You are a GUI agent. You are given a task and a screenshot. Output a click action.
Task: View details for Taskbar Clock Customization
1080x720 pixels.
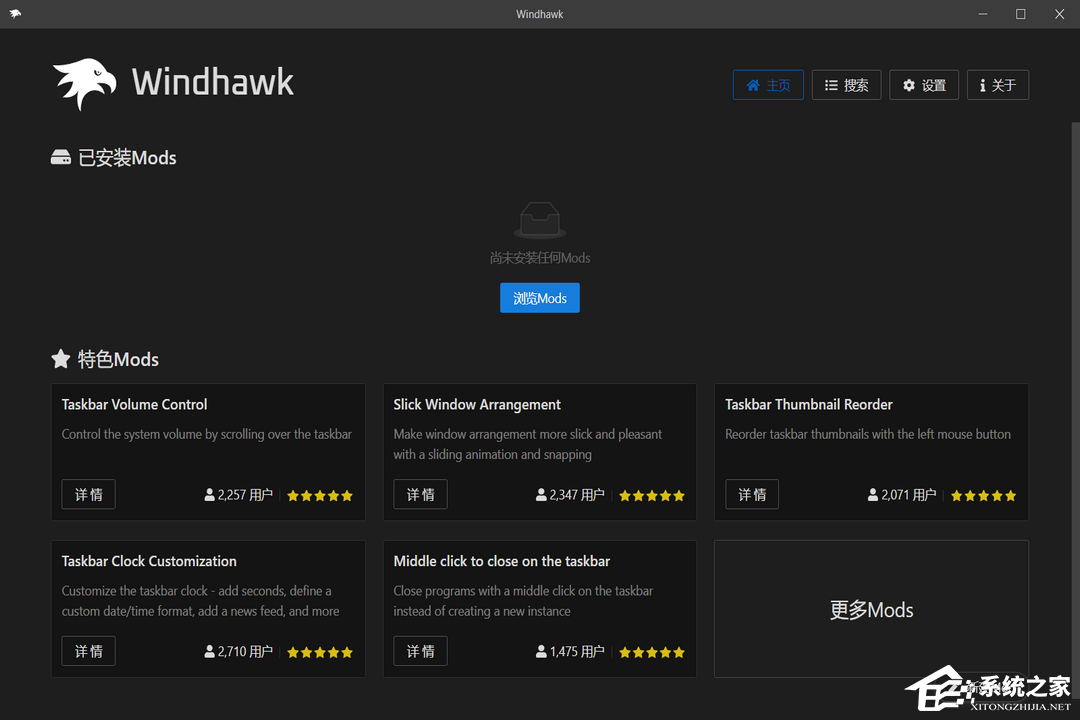pos(88,651)
